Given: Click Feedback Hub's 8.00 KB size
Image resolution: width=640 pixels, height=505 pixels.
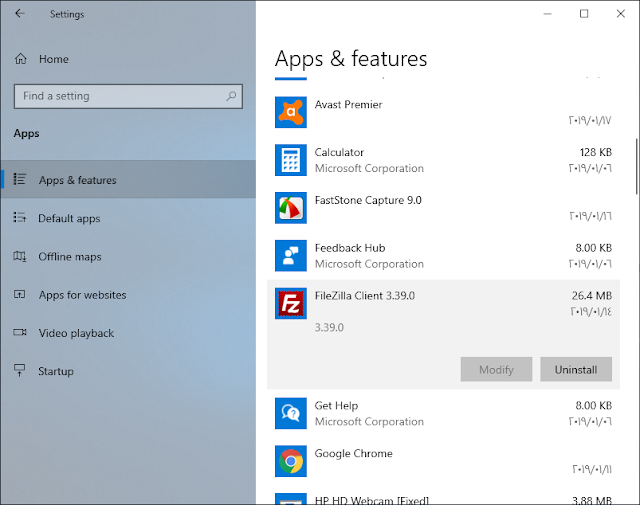Looking at the screenshot, I should [x=593, y=248].
